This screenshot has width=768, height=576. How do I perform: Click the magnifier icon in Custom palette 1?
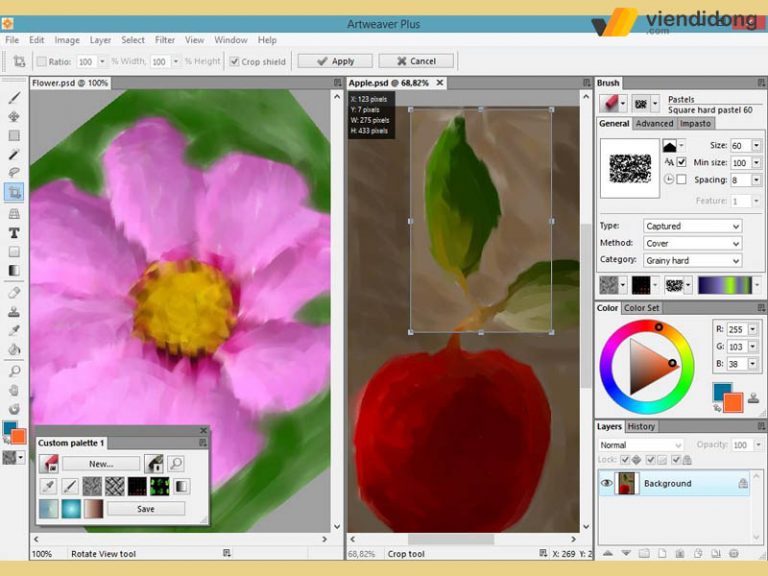click(175, 463)
